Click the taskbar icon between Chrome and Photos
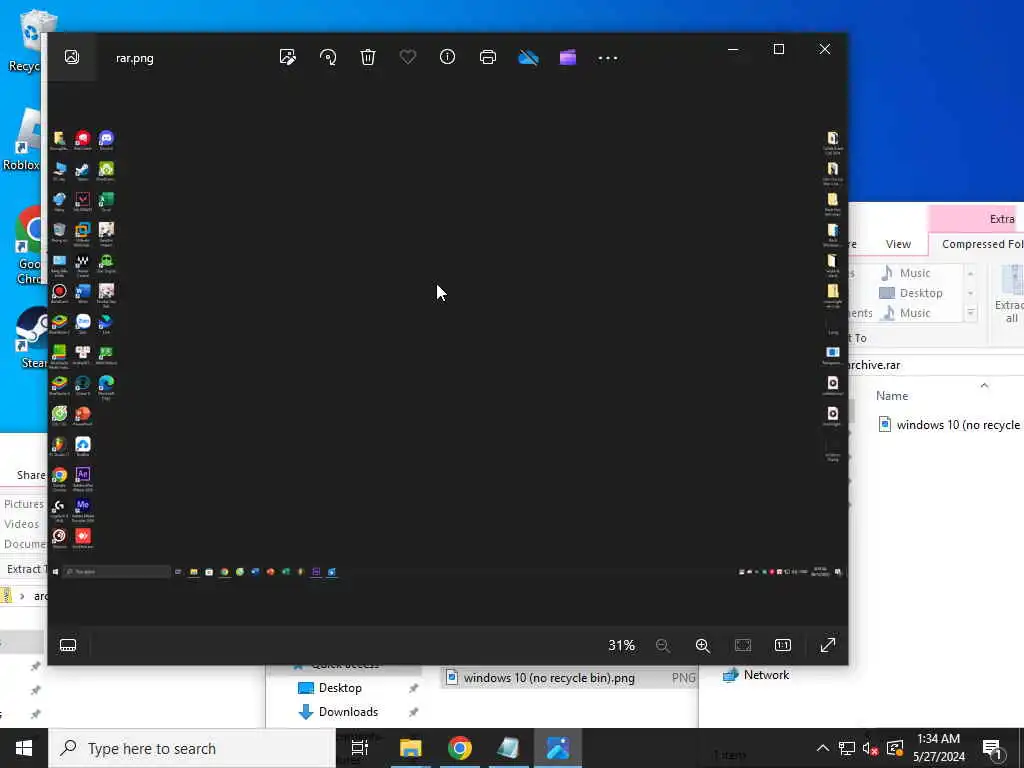The image size is (1024, 768). pyautogui.click(x=509, y=748)
